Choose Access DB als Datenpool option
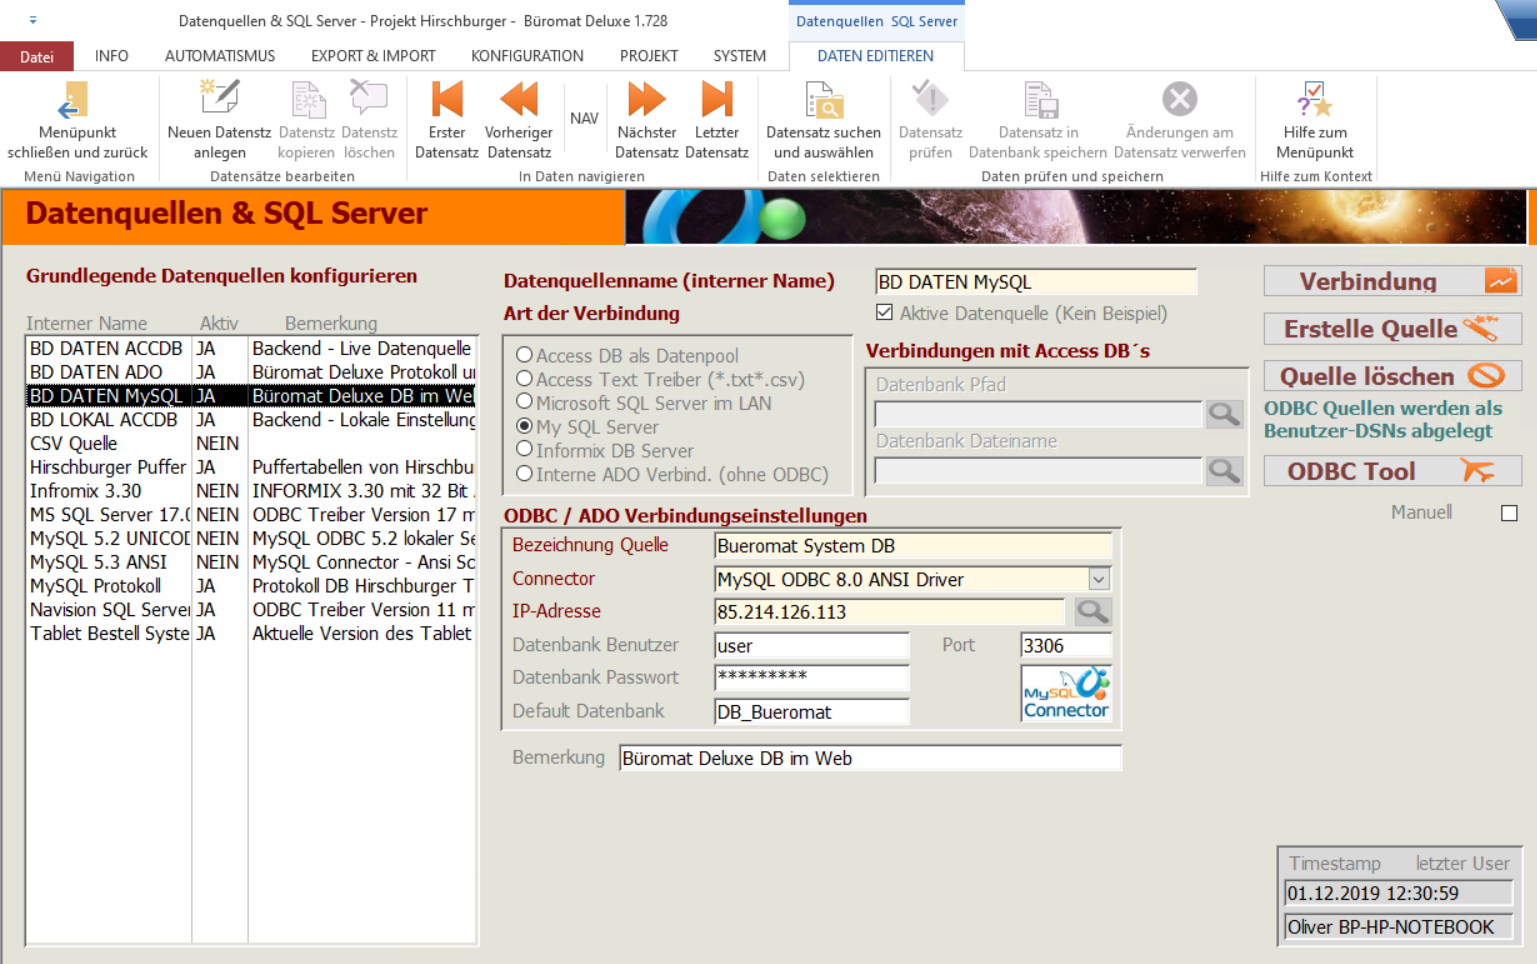This screenshot has height=964, width=1537. (x=524, y=355)
